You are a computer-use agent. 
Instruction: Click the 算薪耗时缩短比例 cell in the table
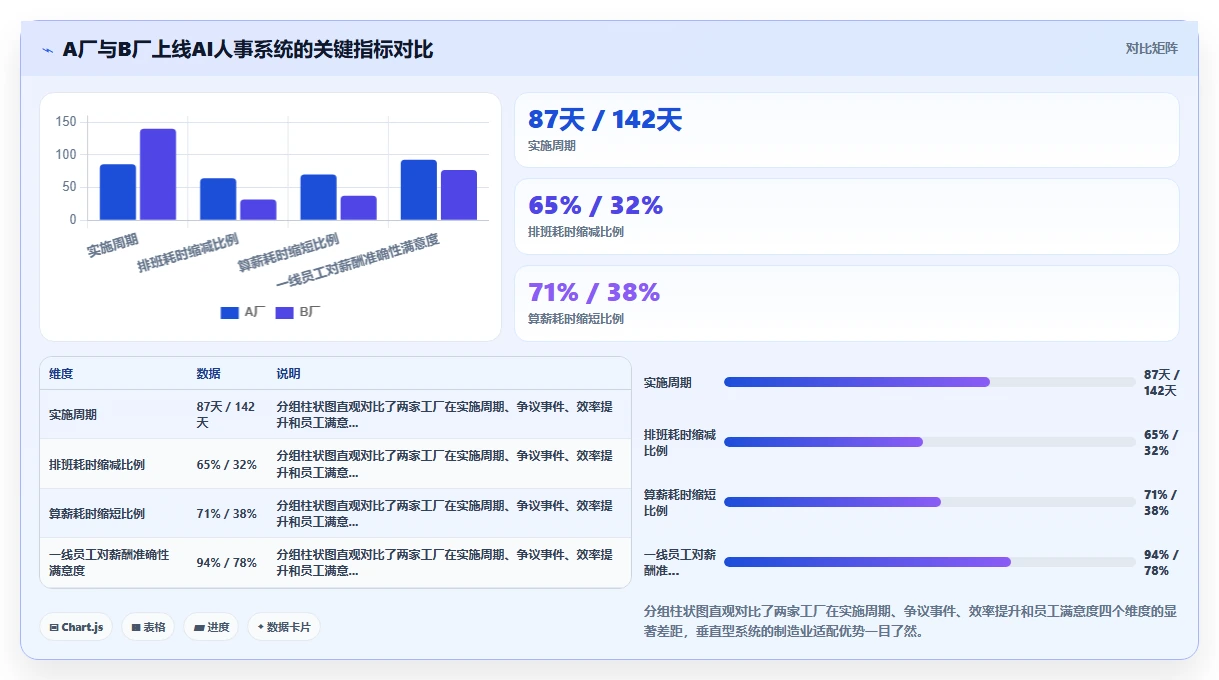point(114,513)
